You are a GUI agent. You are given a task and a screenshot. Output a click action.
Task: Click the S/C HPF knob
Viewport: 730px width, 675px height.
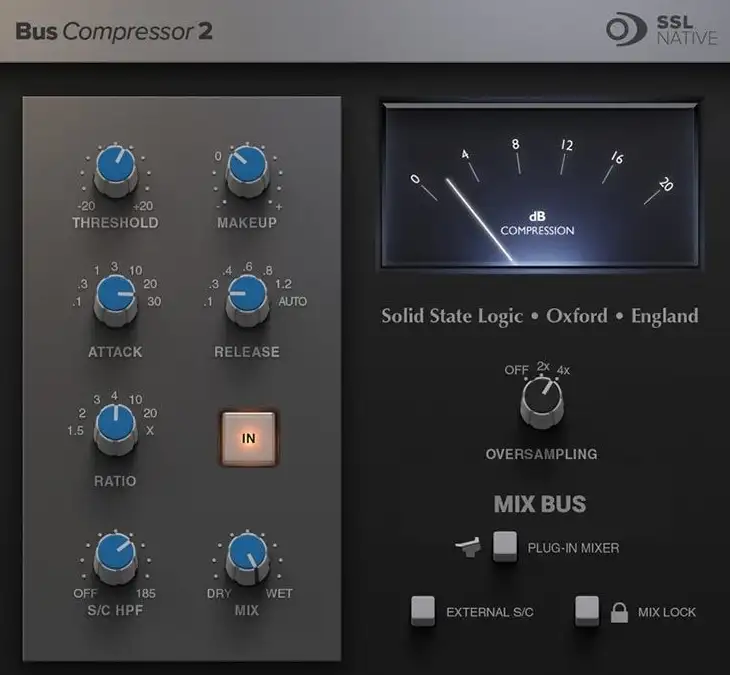[115, 557]
